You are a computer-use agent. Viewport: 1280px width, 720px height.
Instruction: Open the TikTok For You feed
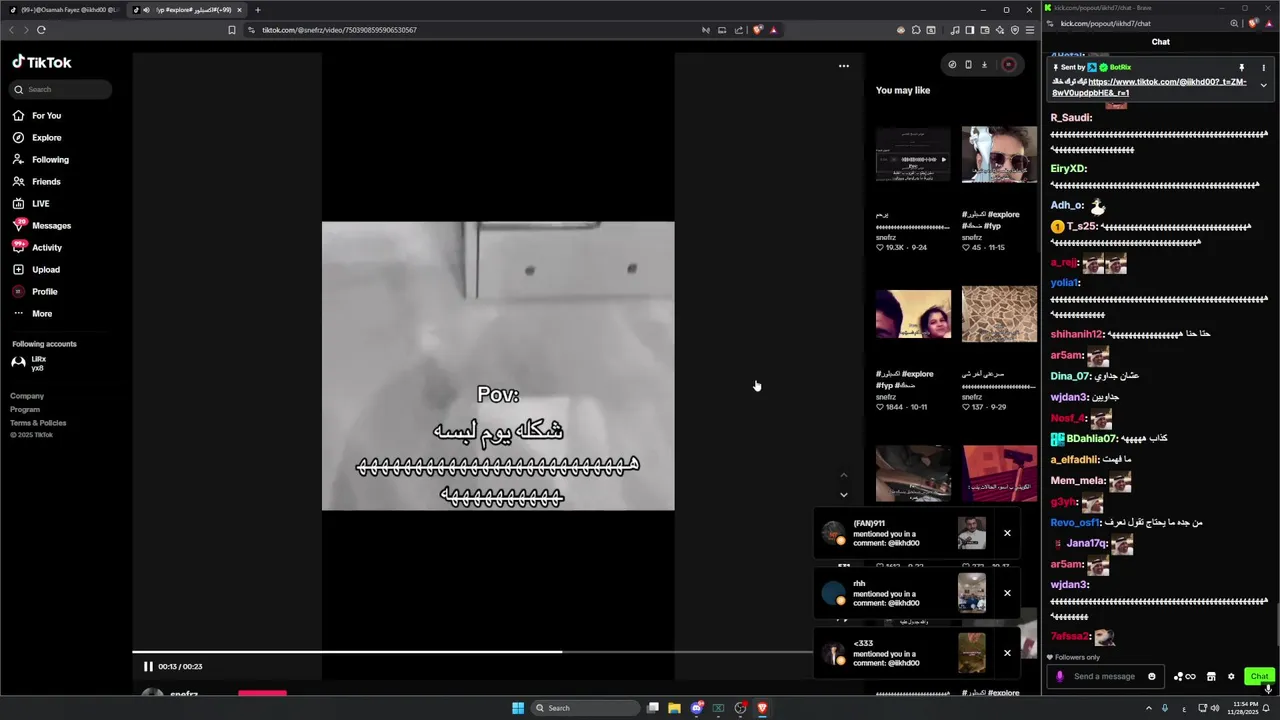pyautogui.click(x=38, y=116)
